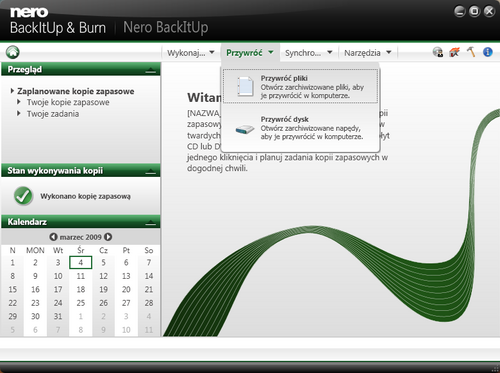
Task: Expand the Zaplanowane kopie zapasowe tree node
Action: tap(12, 91)
